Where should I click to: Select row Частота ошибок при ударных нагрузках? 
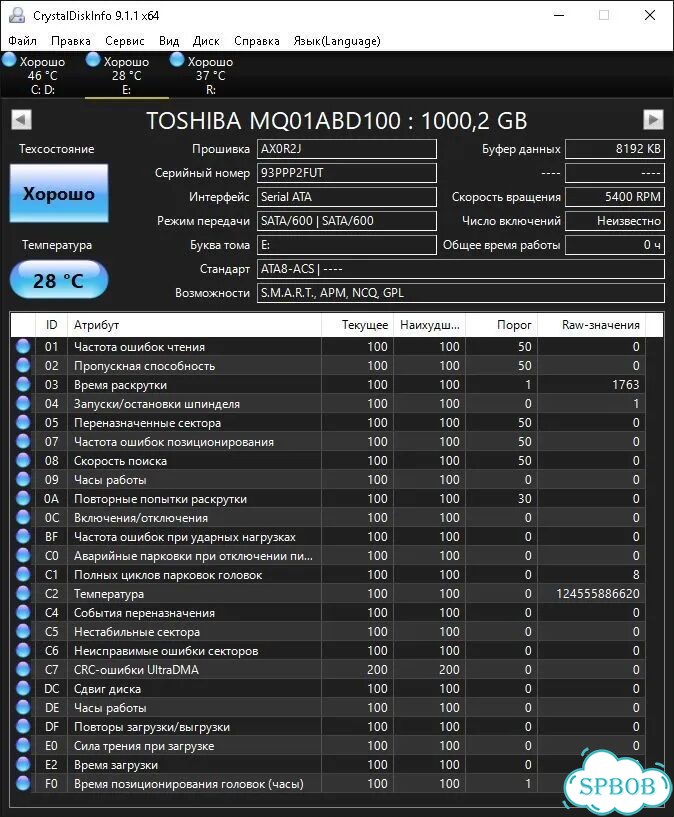coord(328,537)
